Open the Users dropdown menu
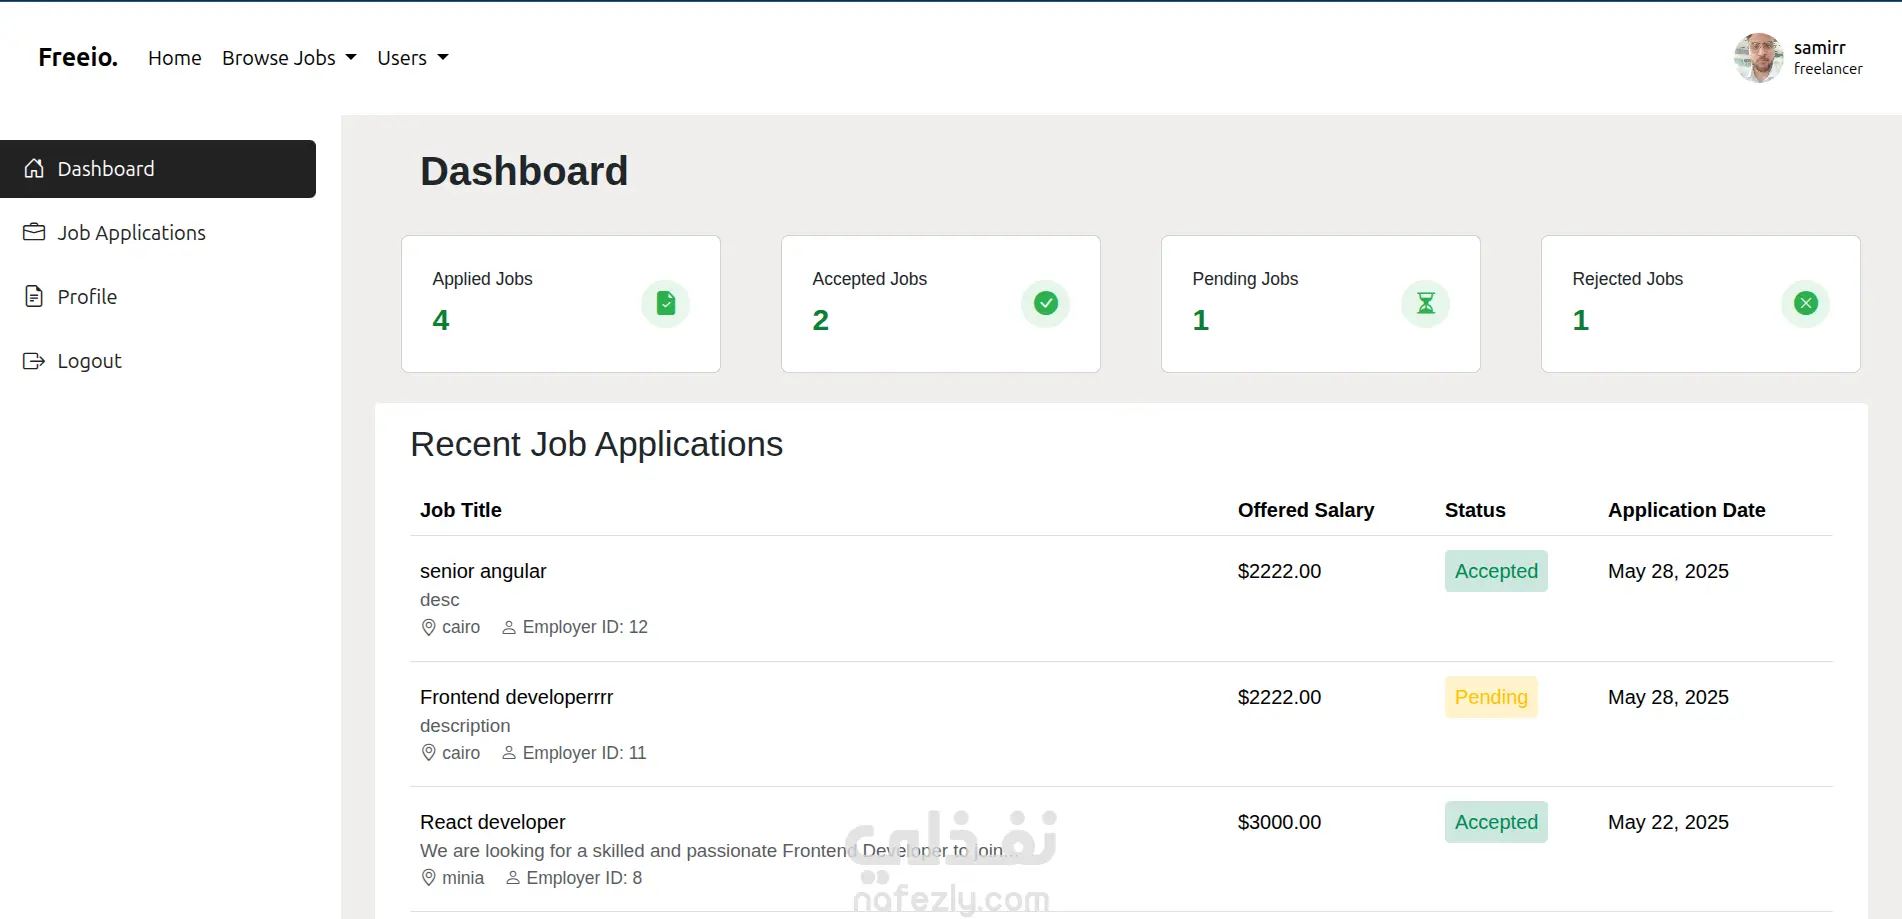Screen dimensions: 1902x919 (x=412, y=58)
